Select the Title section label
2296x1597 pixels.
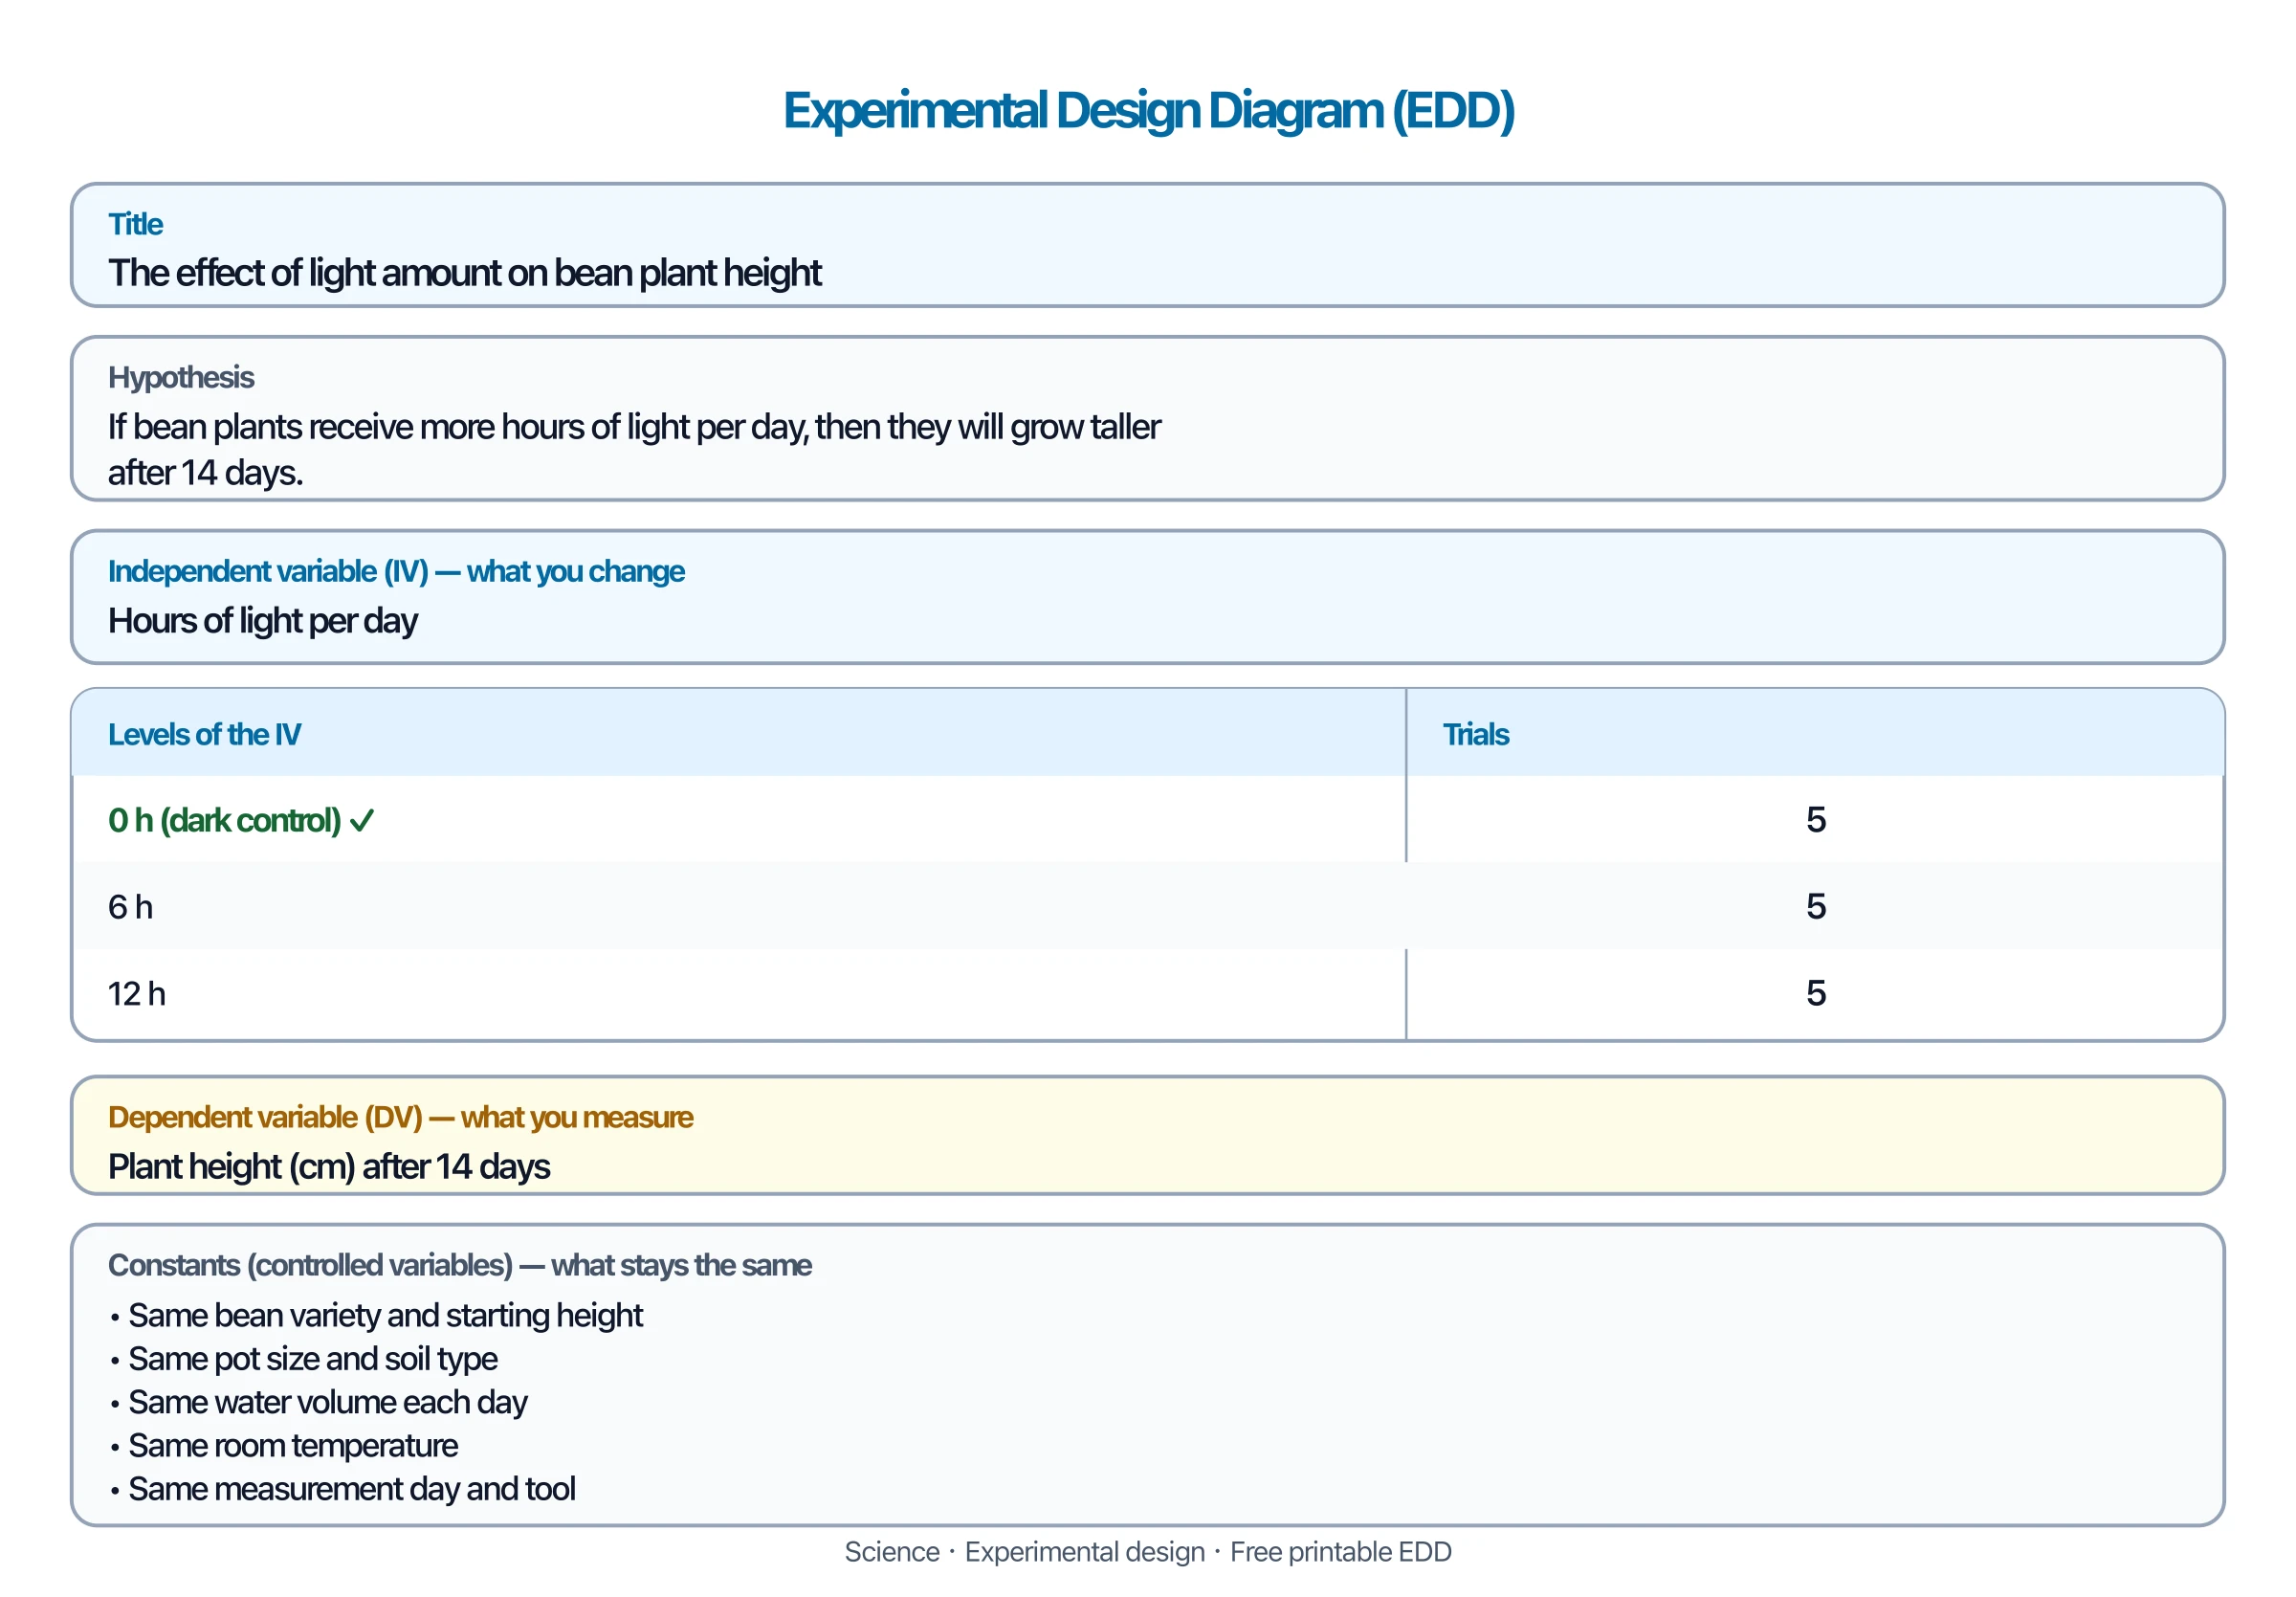(135, 224)
